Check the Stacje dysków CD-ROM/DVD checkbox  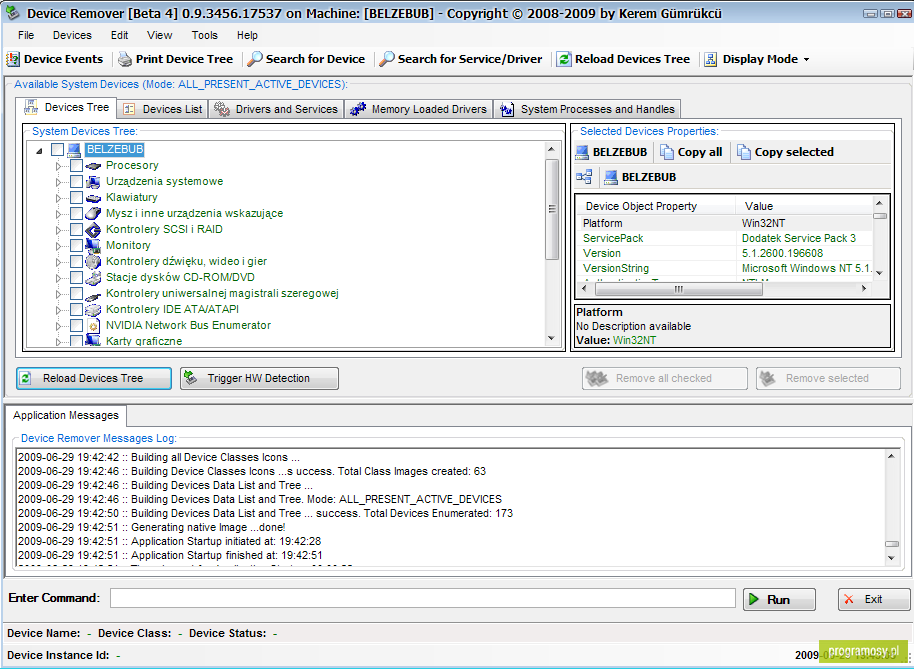click(x=76, y=277)
